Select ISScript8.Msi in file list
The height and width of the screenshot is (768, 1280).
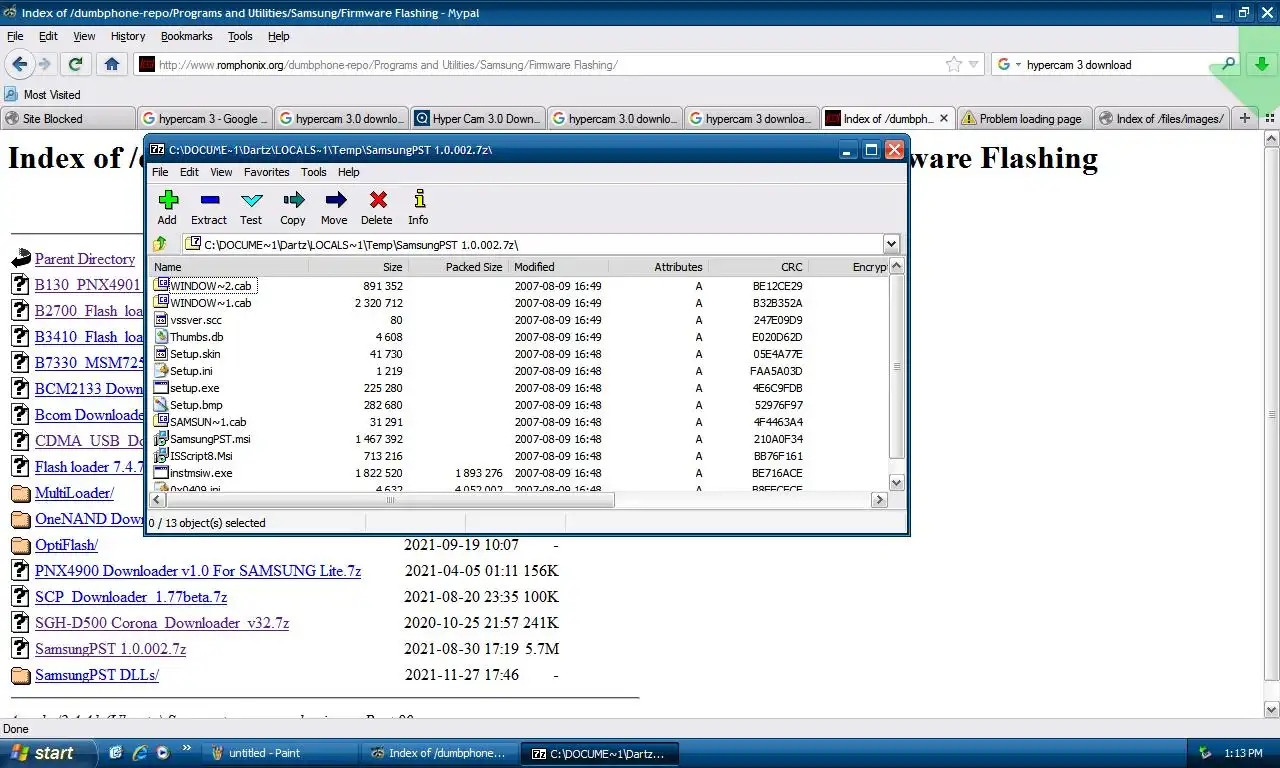[201, 456]
